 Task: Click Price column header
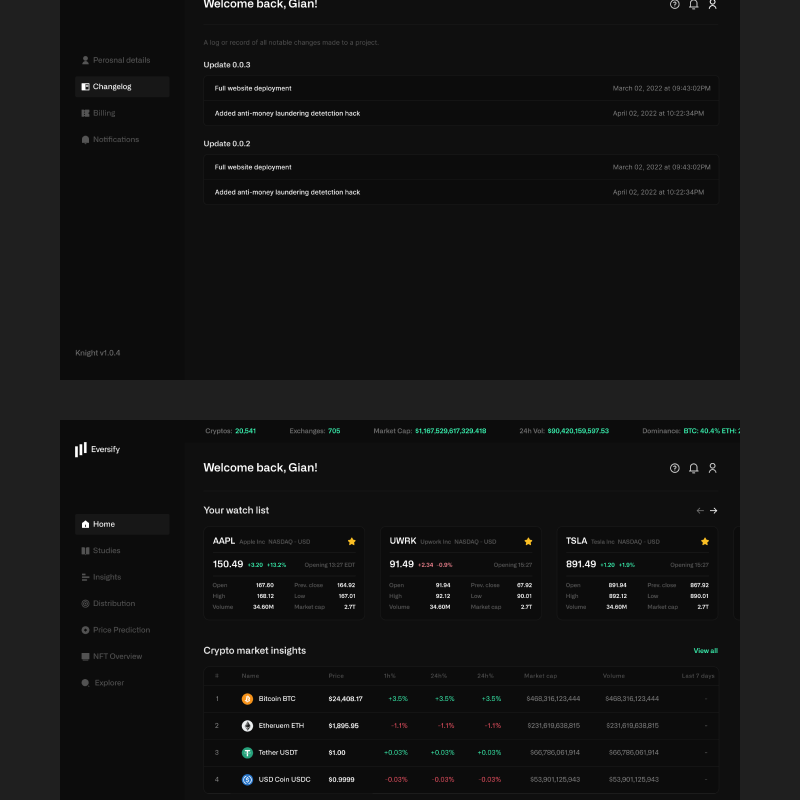(336, 676)
